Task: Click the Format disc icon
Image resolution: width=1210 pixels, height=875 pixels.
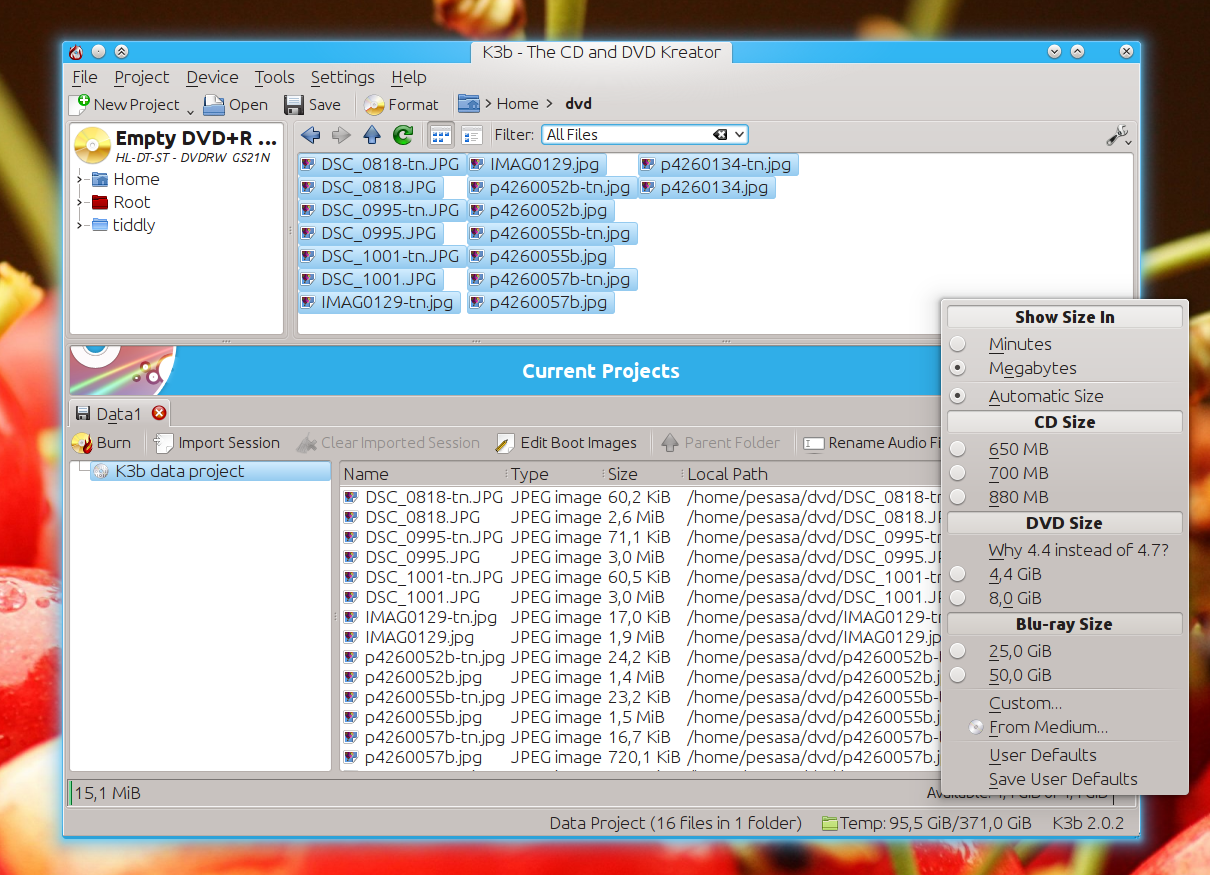Action: (x=374, y=104)
